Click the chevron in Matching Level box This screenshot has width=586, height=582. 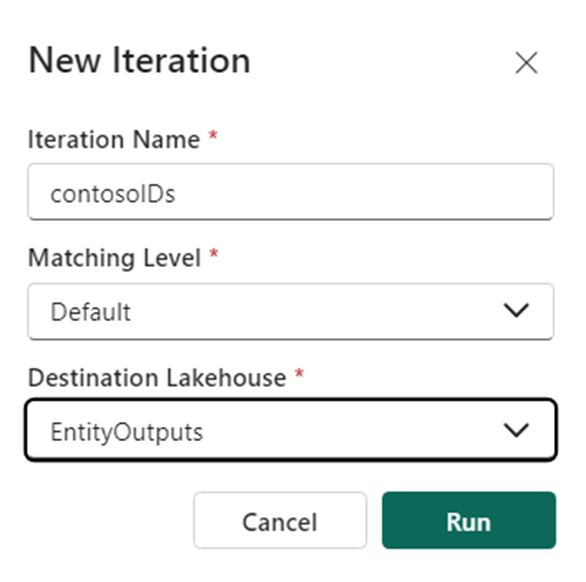(516, 311)
